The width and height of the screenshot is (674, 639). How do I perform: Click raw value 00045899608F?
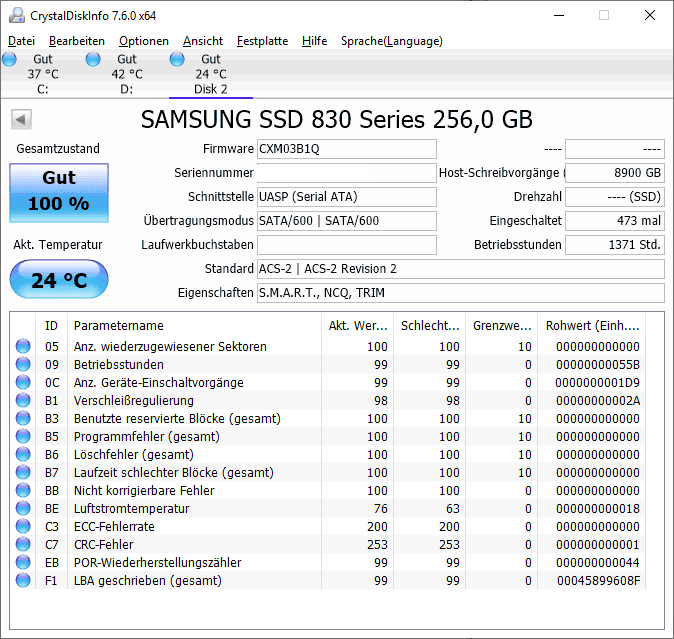(598, 581)
